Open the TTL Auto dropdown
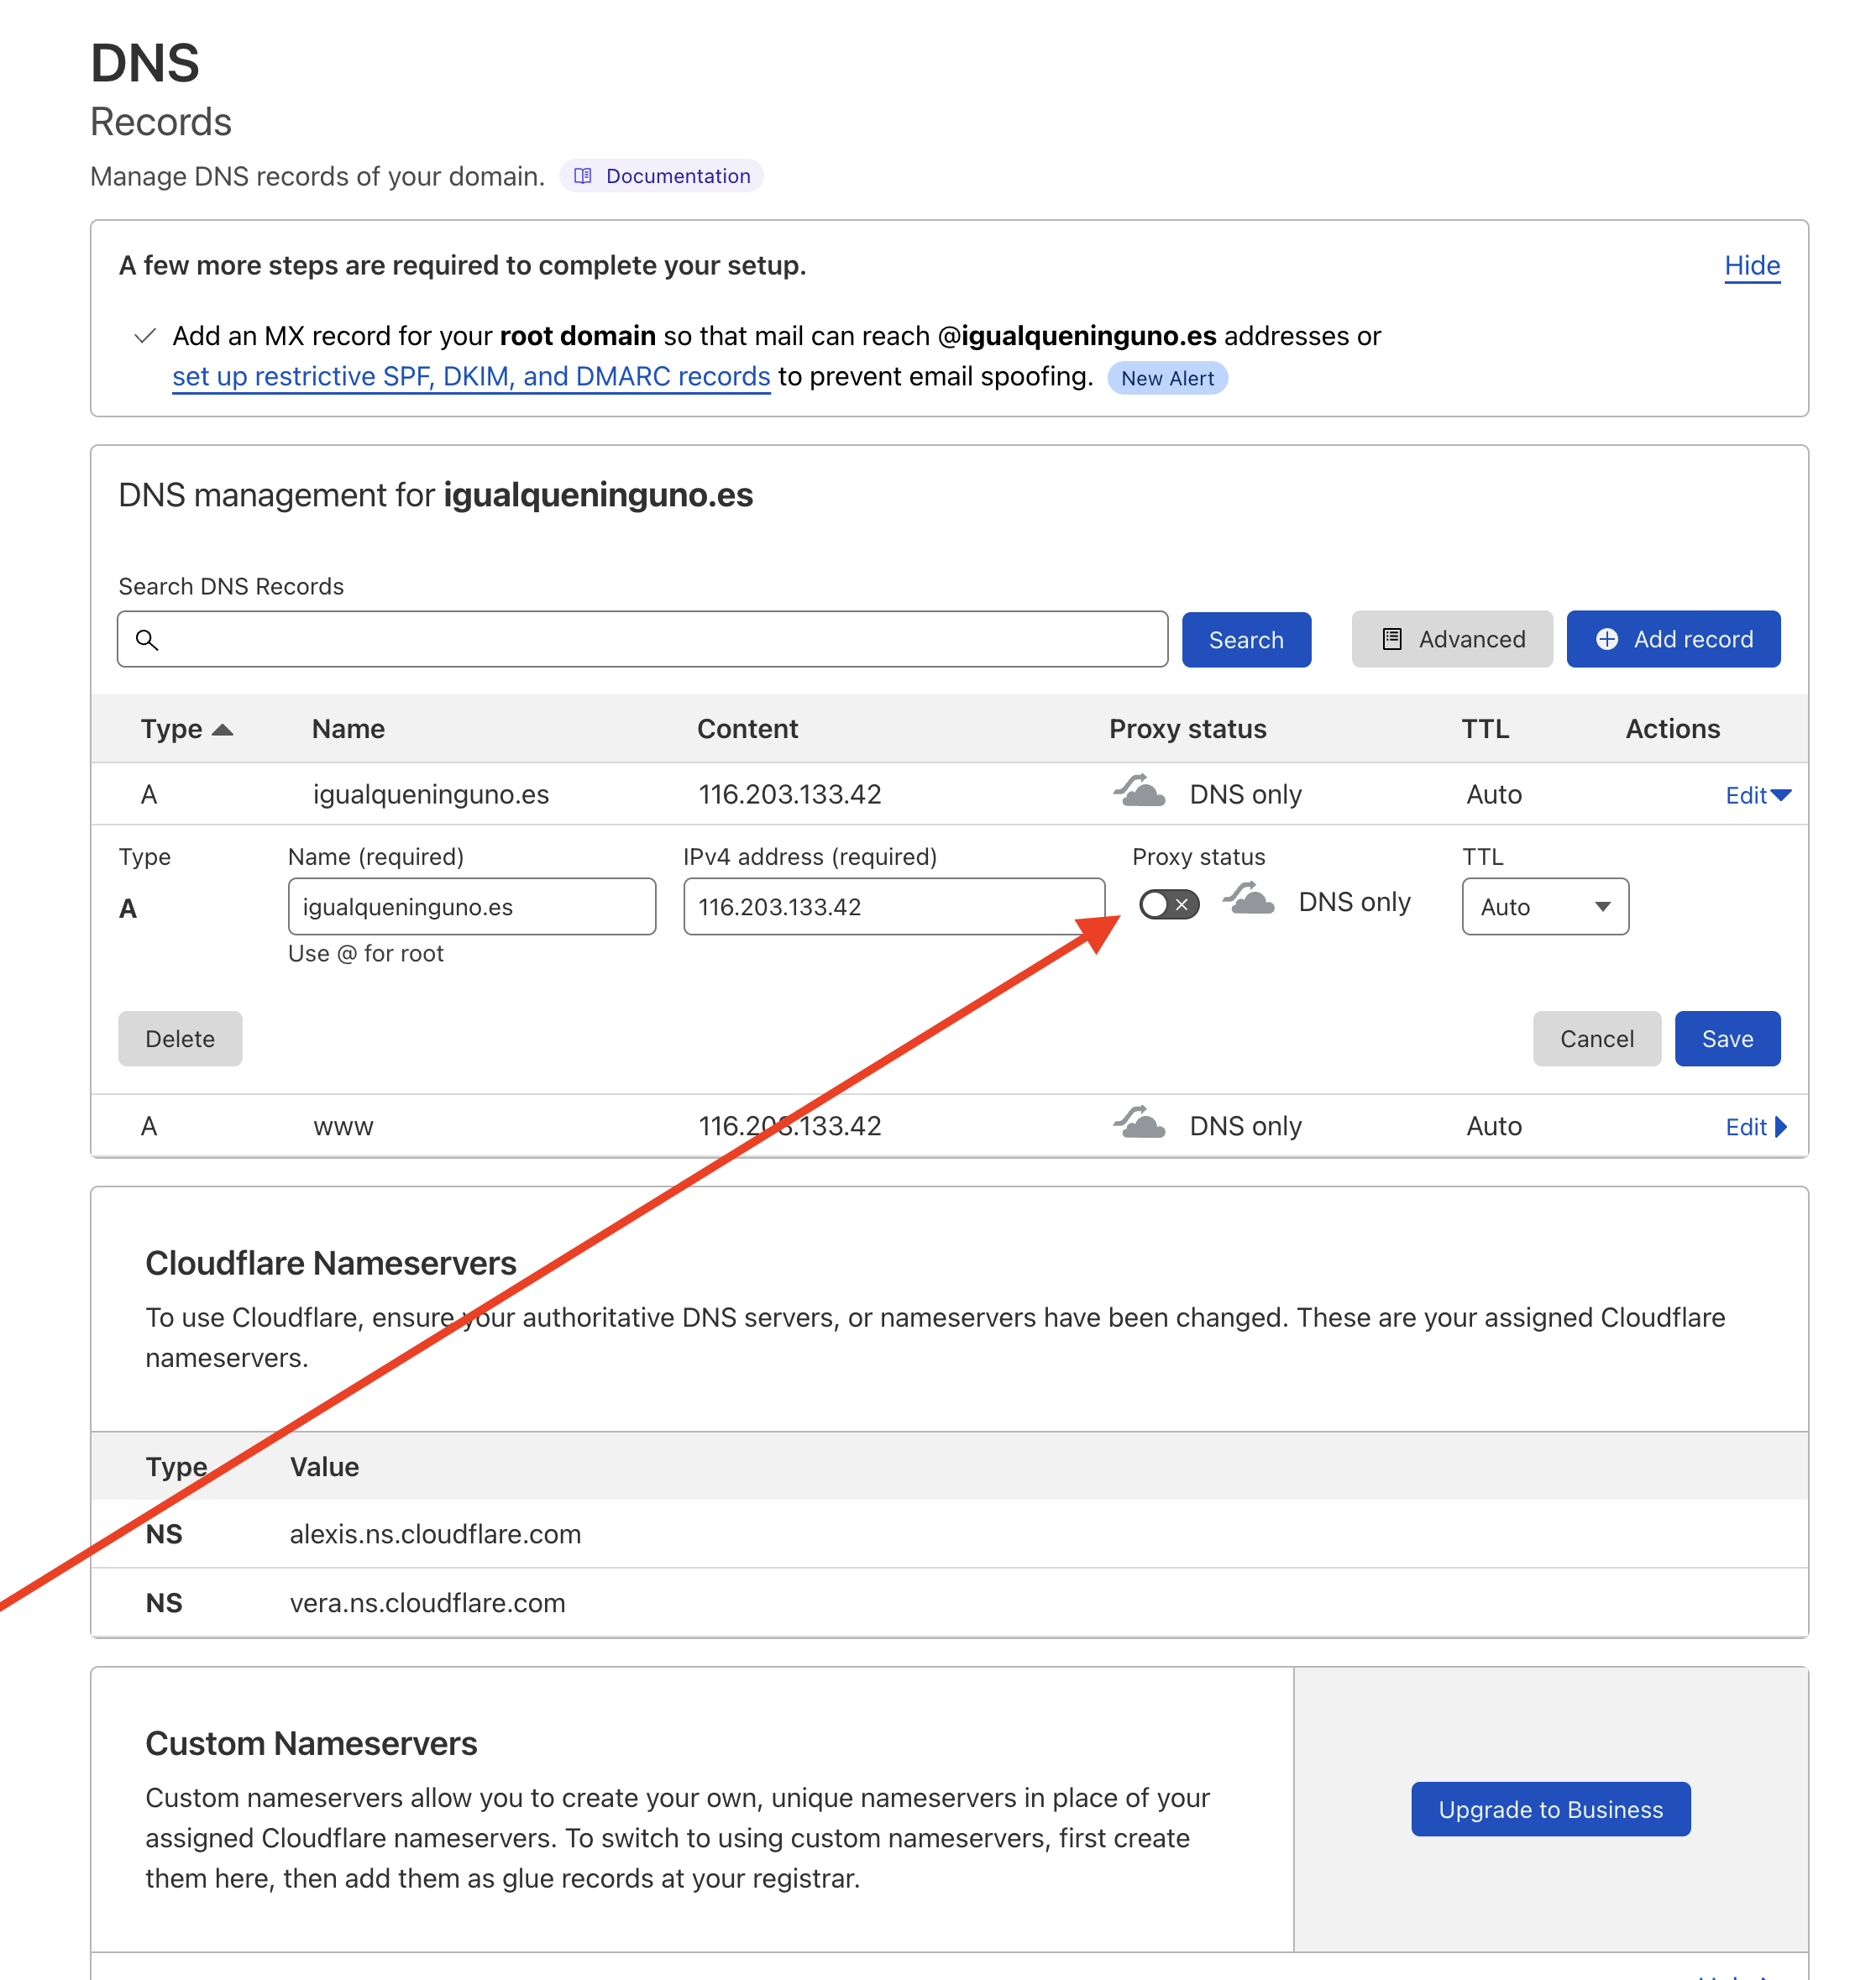The width and height of the screenshot is (1876, 1980). 1544,907
